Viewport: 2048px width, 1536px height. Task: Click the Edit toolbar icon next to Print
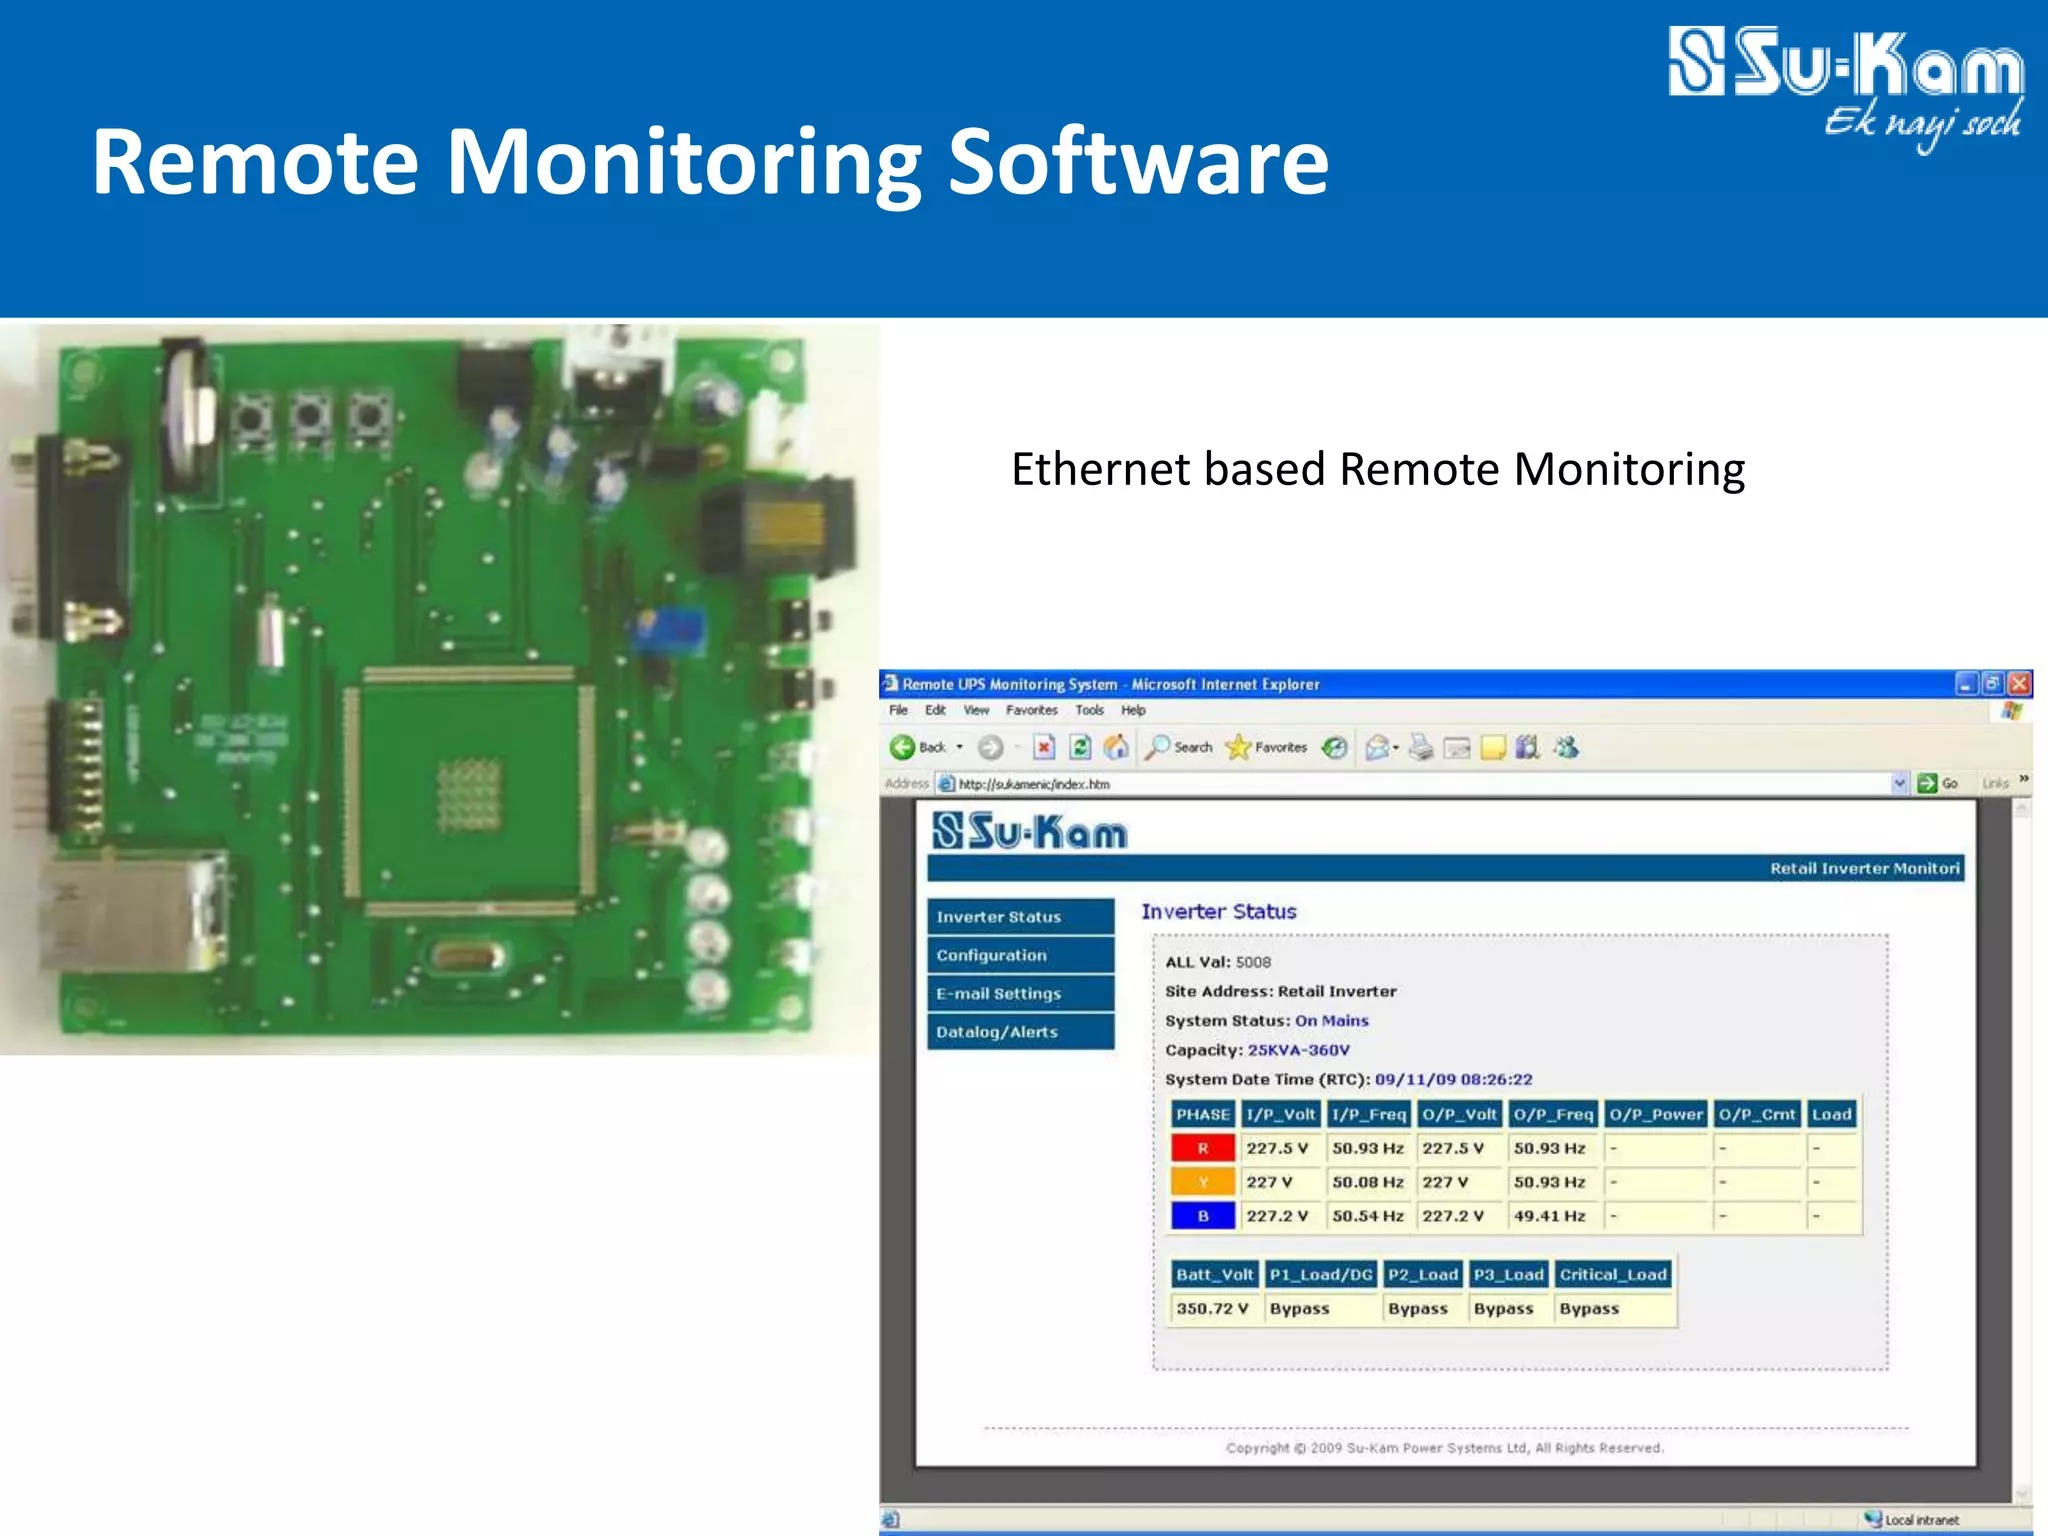point(1457,748)
